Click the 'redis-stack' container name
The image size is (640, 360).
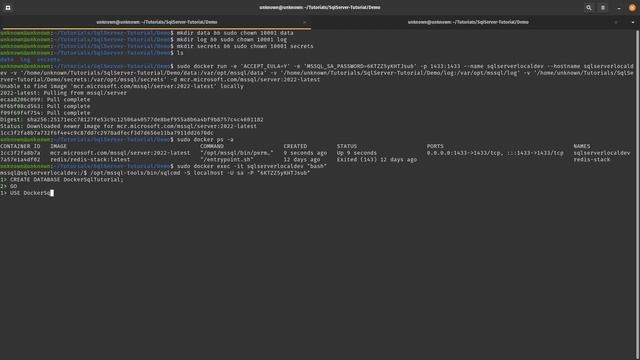click(x=592, y=160)
